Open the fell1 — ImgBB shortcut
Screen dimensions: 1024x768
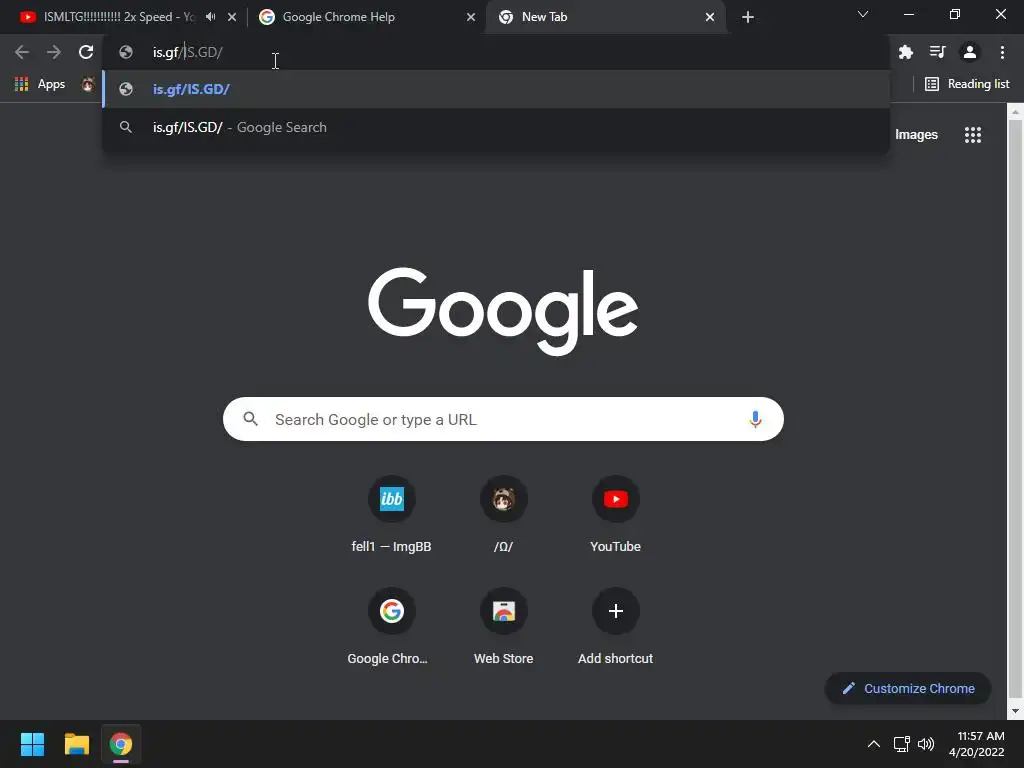[391, 516]
